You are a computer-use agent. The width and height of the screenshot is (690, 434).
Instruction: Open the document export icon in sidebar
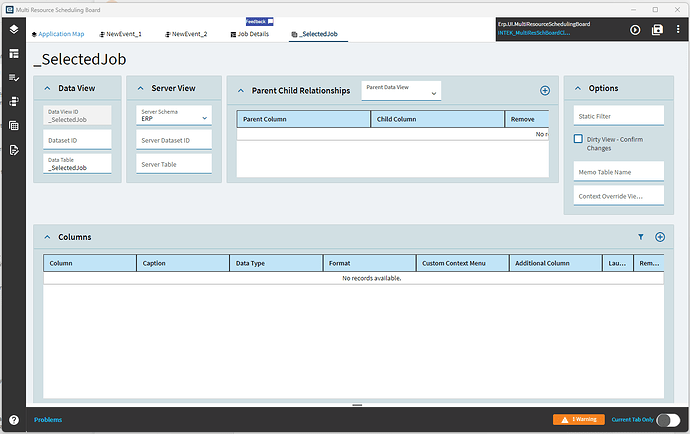(x=14, y=150)
